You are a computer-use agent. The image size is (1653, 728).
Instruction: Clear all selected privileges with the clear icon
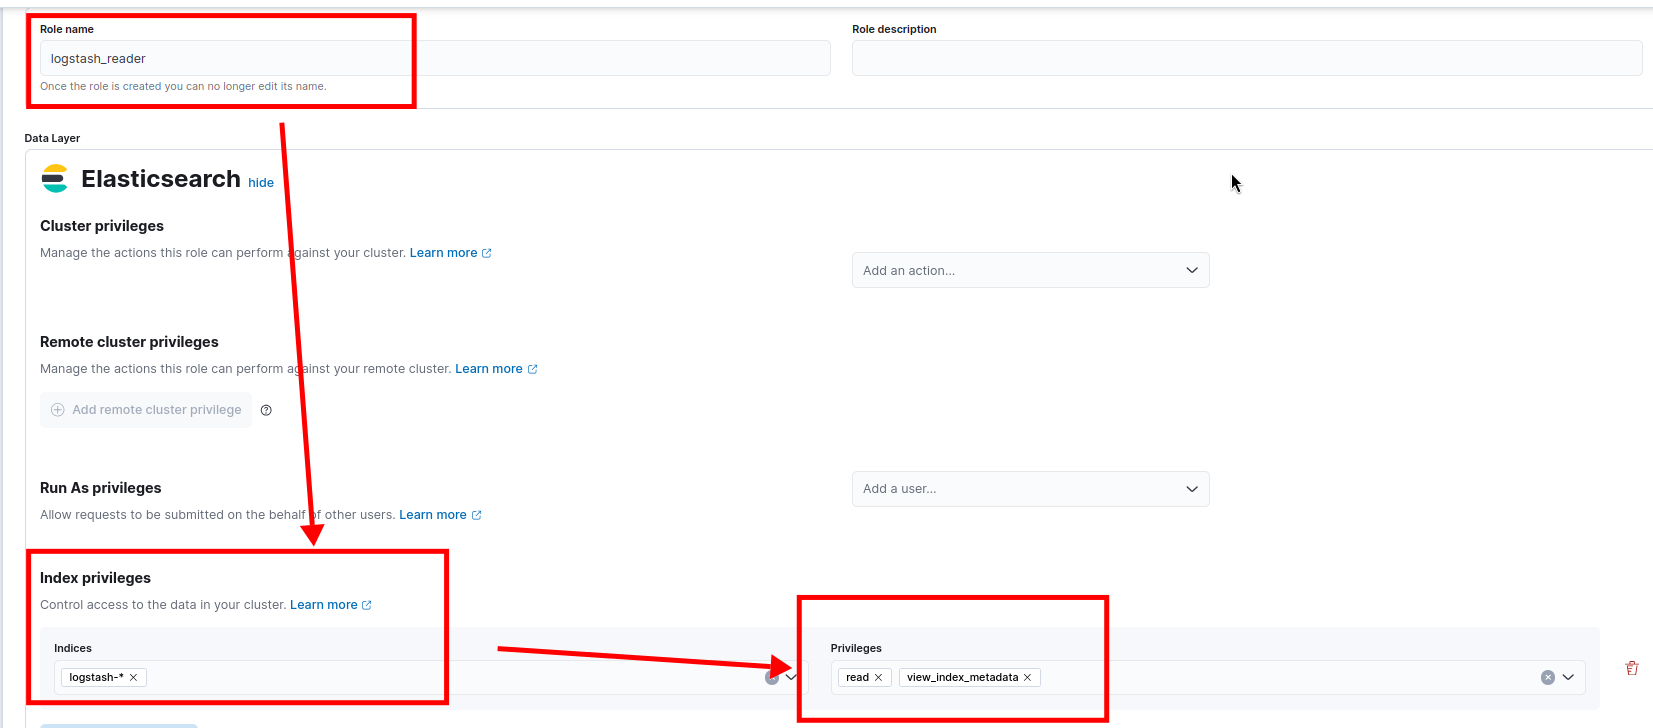point(1548,678)
